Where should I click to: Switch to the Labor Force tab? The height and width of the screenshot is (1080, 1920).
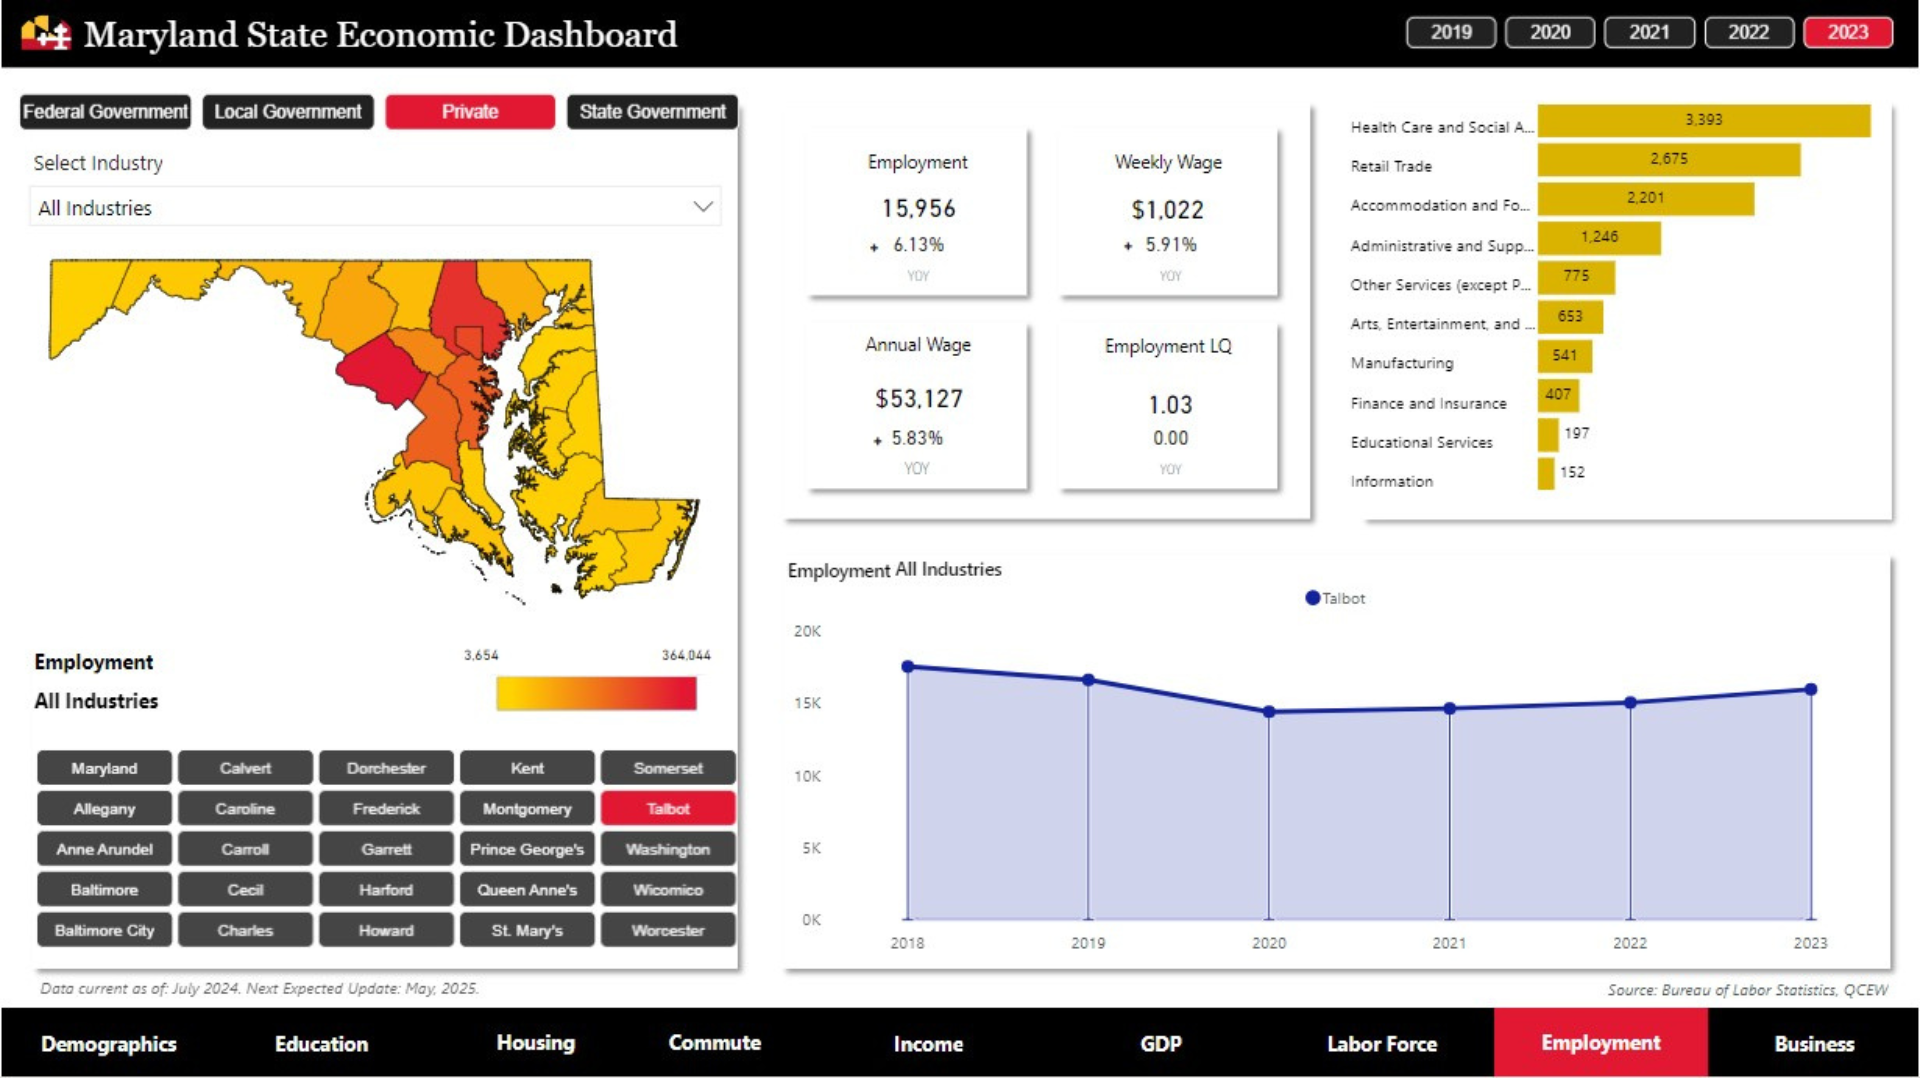pyautogui.click(x=1381, y=1044)
